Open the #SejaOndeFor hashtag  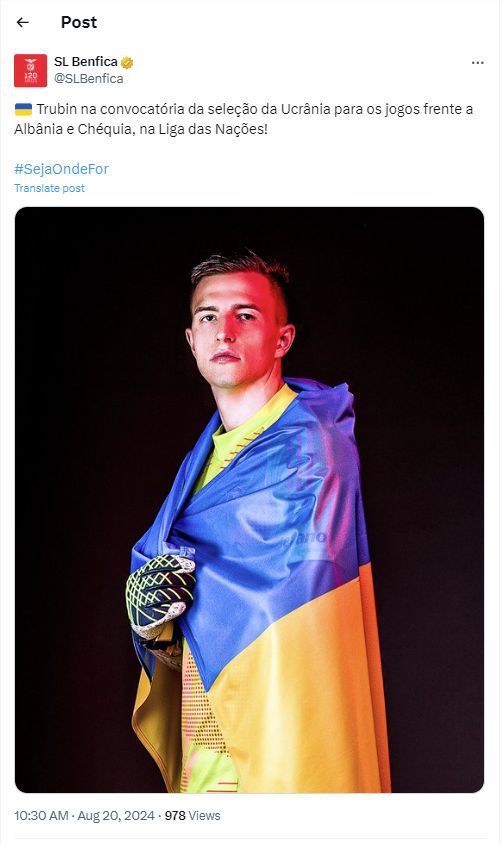[61, 169]
